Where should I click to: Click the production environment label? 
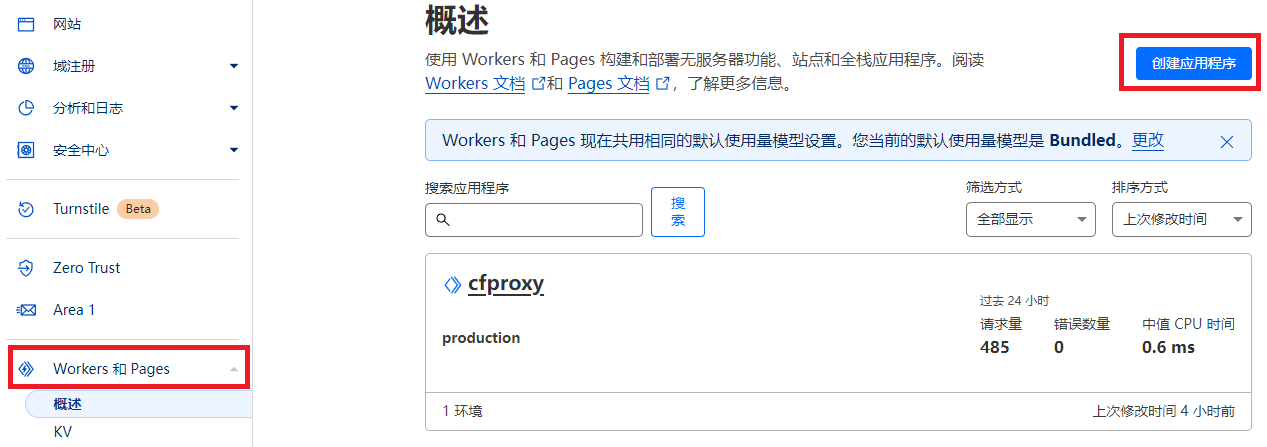pyautogui.click(x=481, y=338)
